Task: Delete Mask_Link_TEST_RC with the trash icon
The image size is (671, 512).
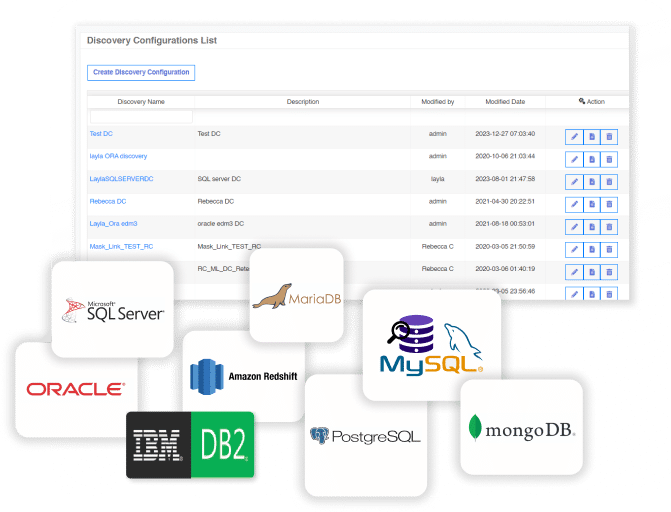Action: coord(609,250)
